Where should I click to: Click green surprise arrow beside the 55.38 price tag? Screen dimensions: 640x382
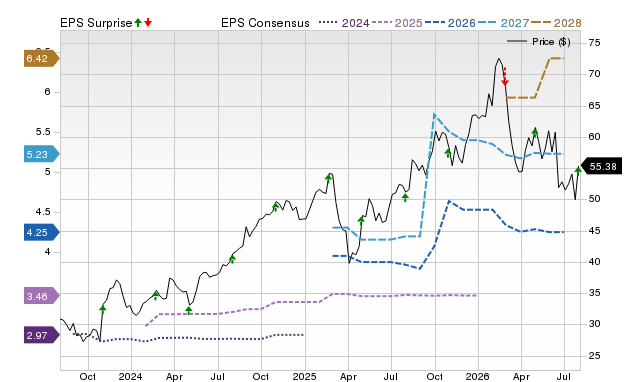click(578, 170)
